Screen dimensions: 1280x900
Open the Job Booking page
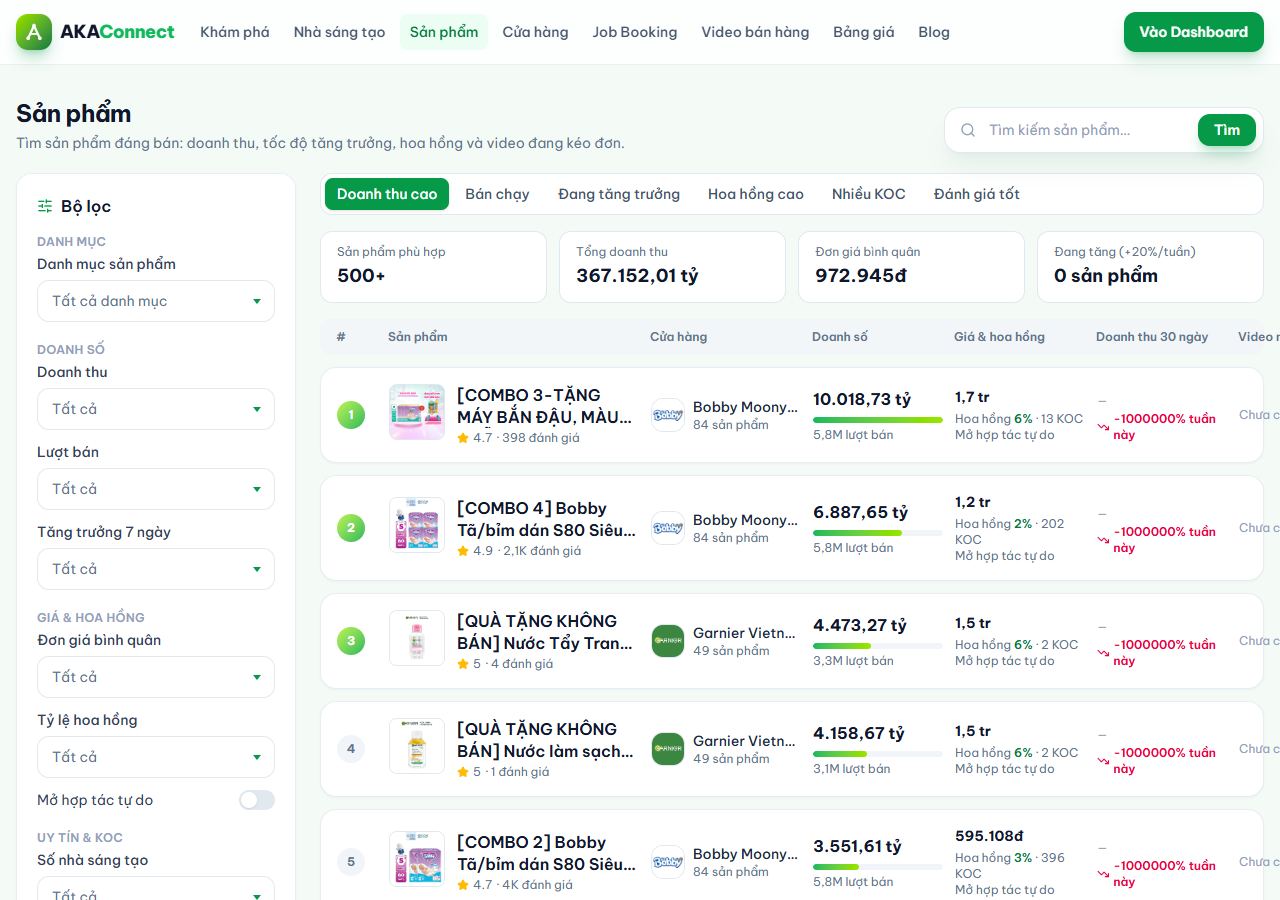(635, 32)
